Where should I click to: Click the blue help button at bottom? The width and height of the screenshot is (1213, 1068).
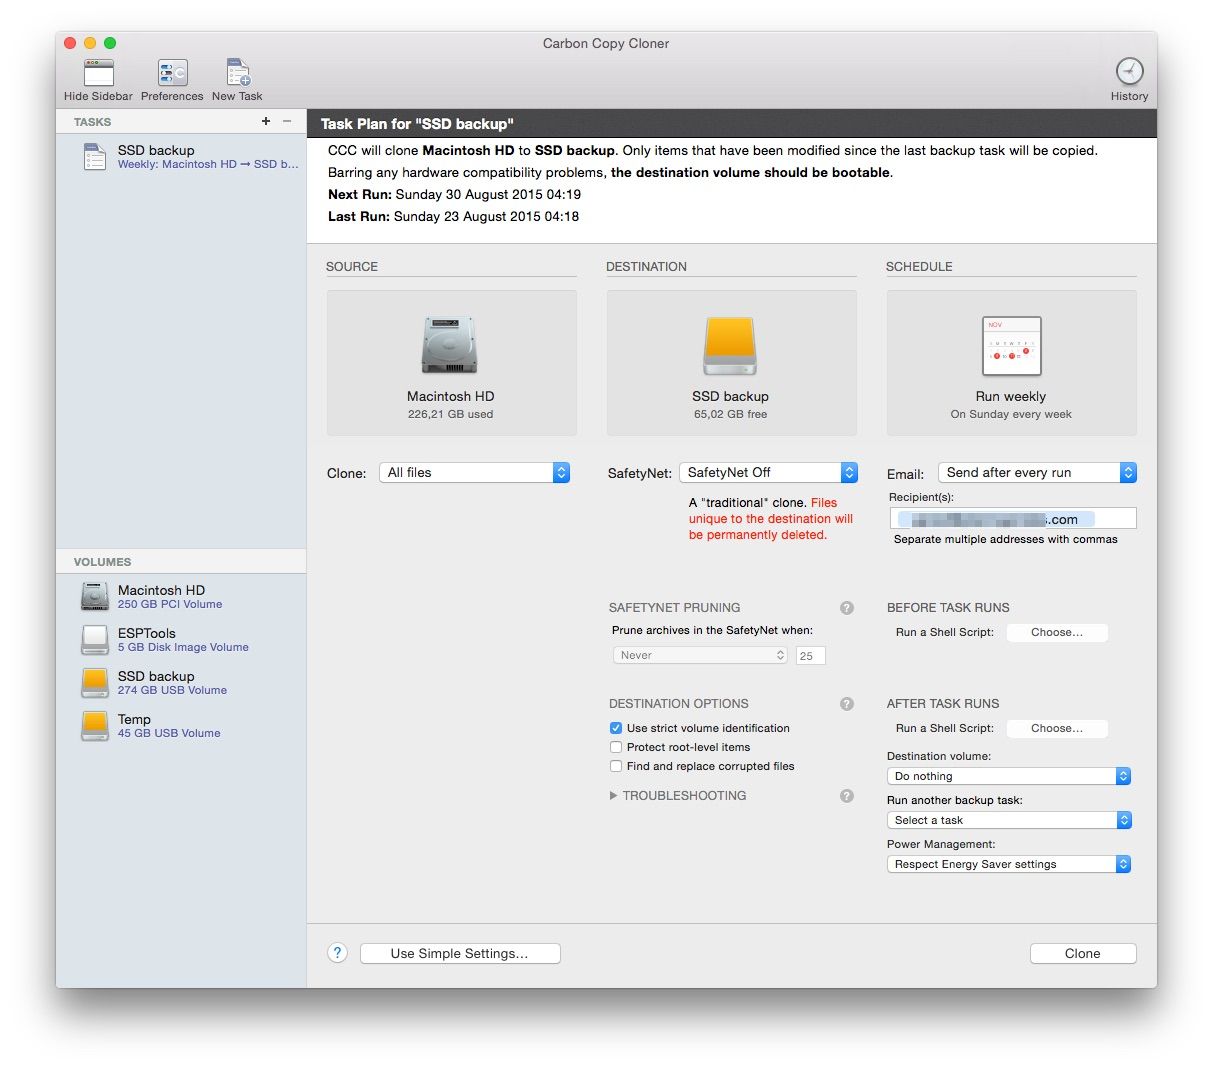coord(338,953)
